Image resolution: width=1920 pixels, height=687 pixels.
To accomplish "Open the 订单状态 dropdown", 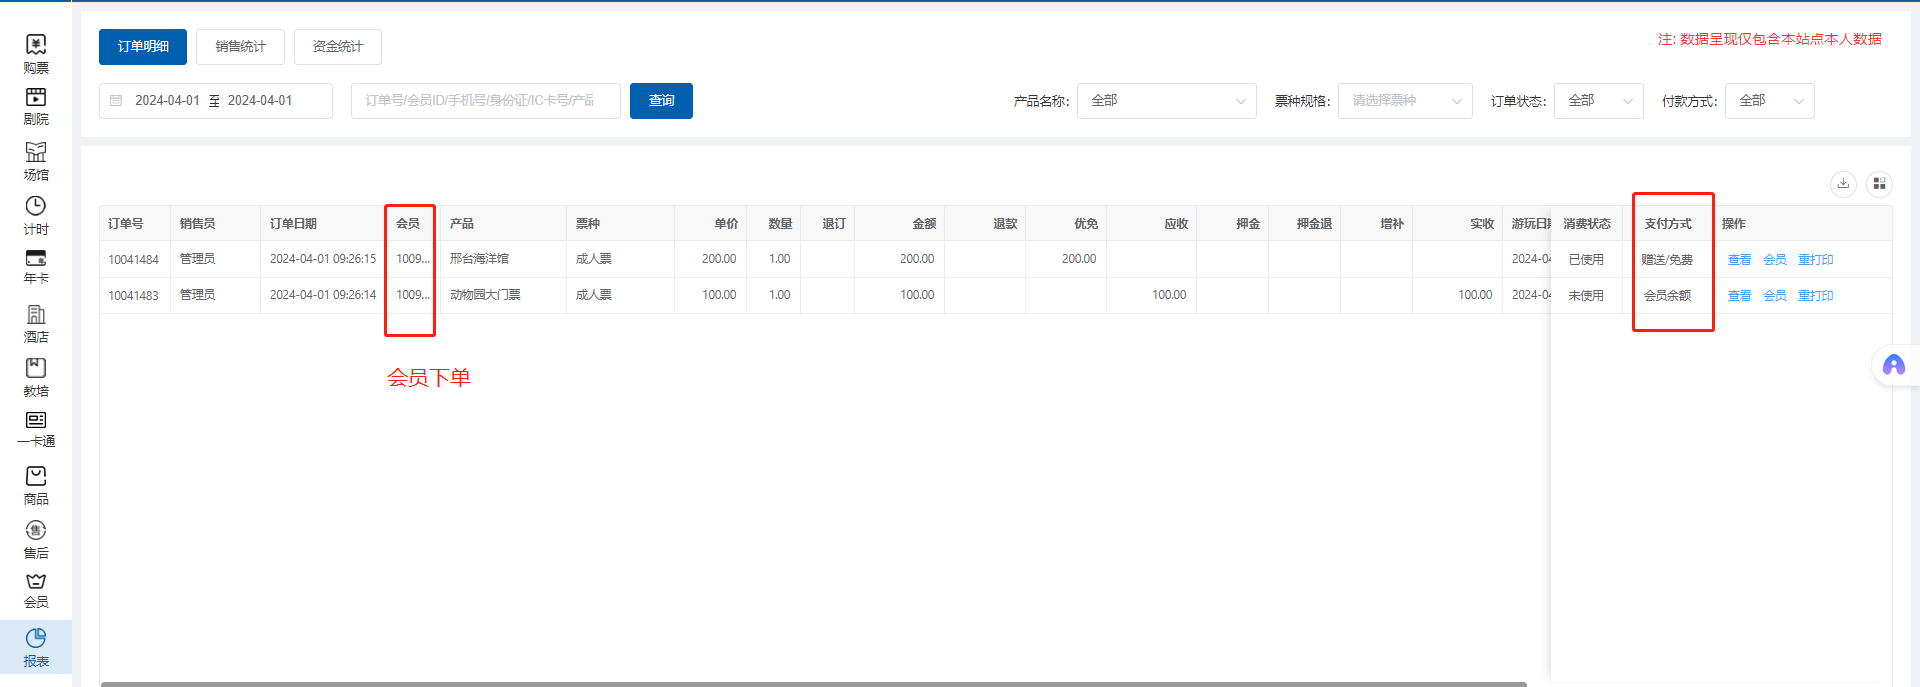I will [x=1598, y=101].
